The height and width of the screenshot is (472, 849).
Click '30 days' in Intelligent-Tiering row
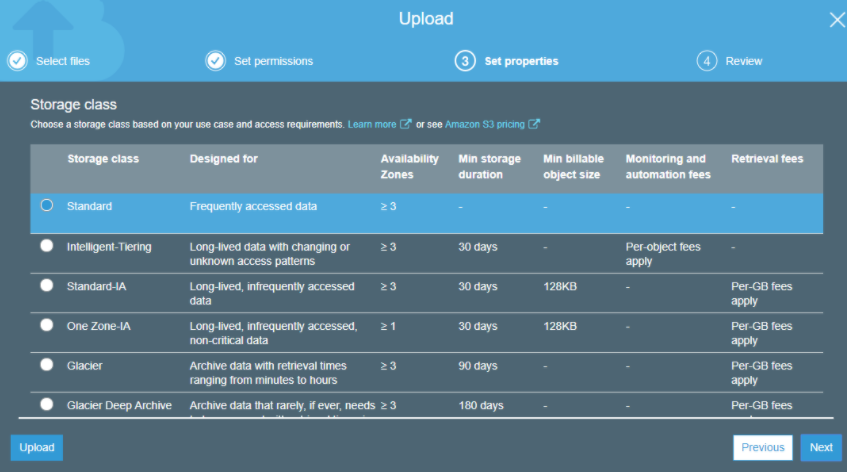point(478,247)
